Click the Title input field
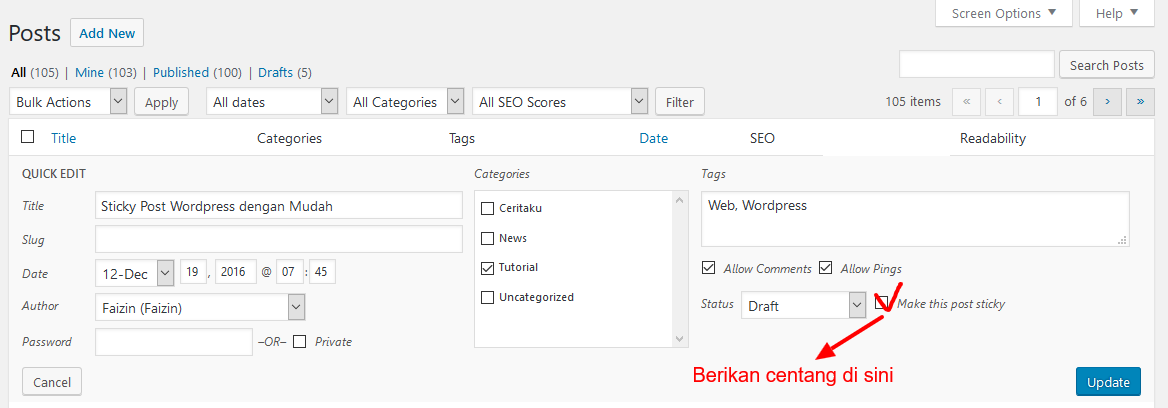Viewport: 1168px width, 408px height. 279,206
